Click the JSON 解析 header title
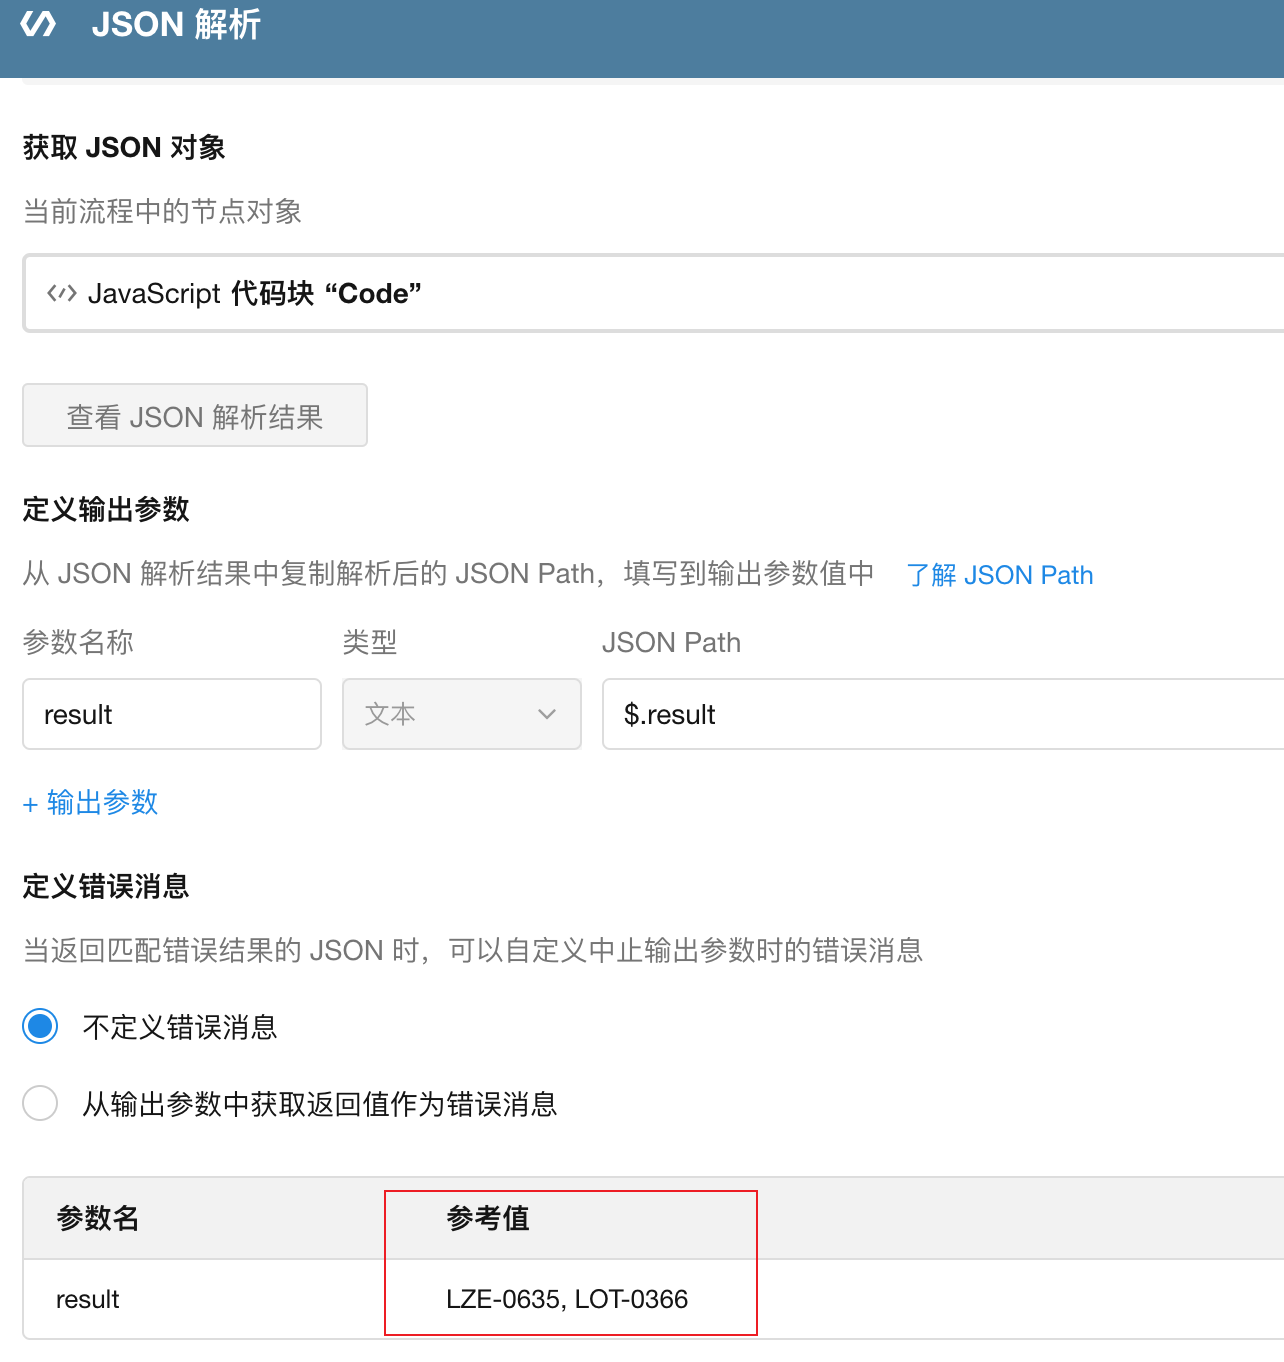 (176, 24)
